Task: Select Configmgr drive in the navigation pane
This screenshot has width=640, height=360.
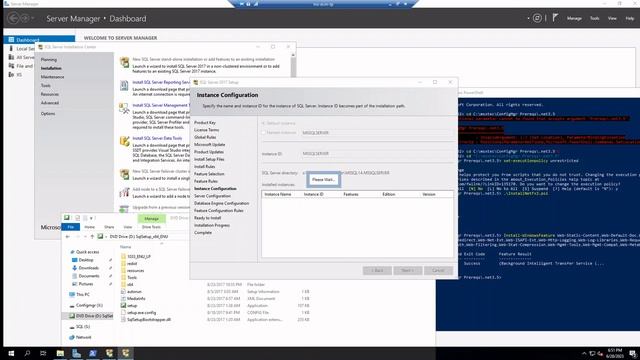Action: [x=85, y=305]
